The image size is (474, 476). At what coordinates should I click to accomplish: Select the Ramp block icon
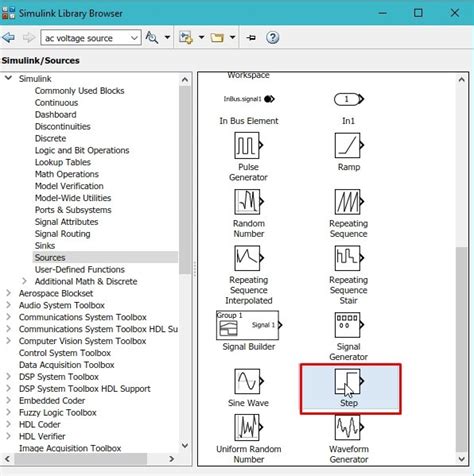coord(349,145)
